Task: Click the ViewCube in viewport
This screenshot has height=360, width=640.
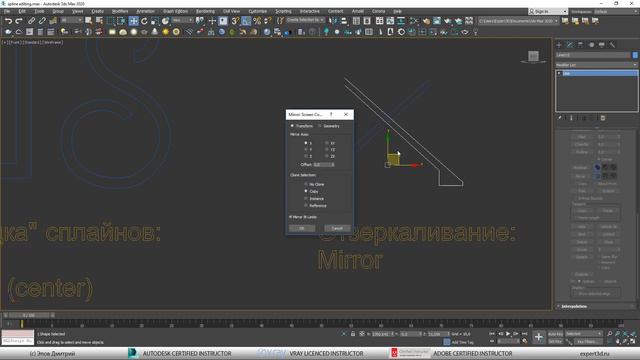Action: [533, 56]
